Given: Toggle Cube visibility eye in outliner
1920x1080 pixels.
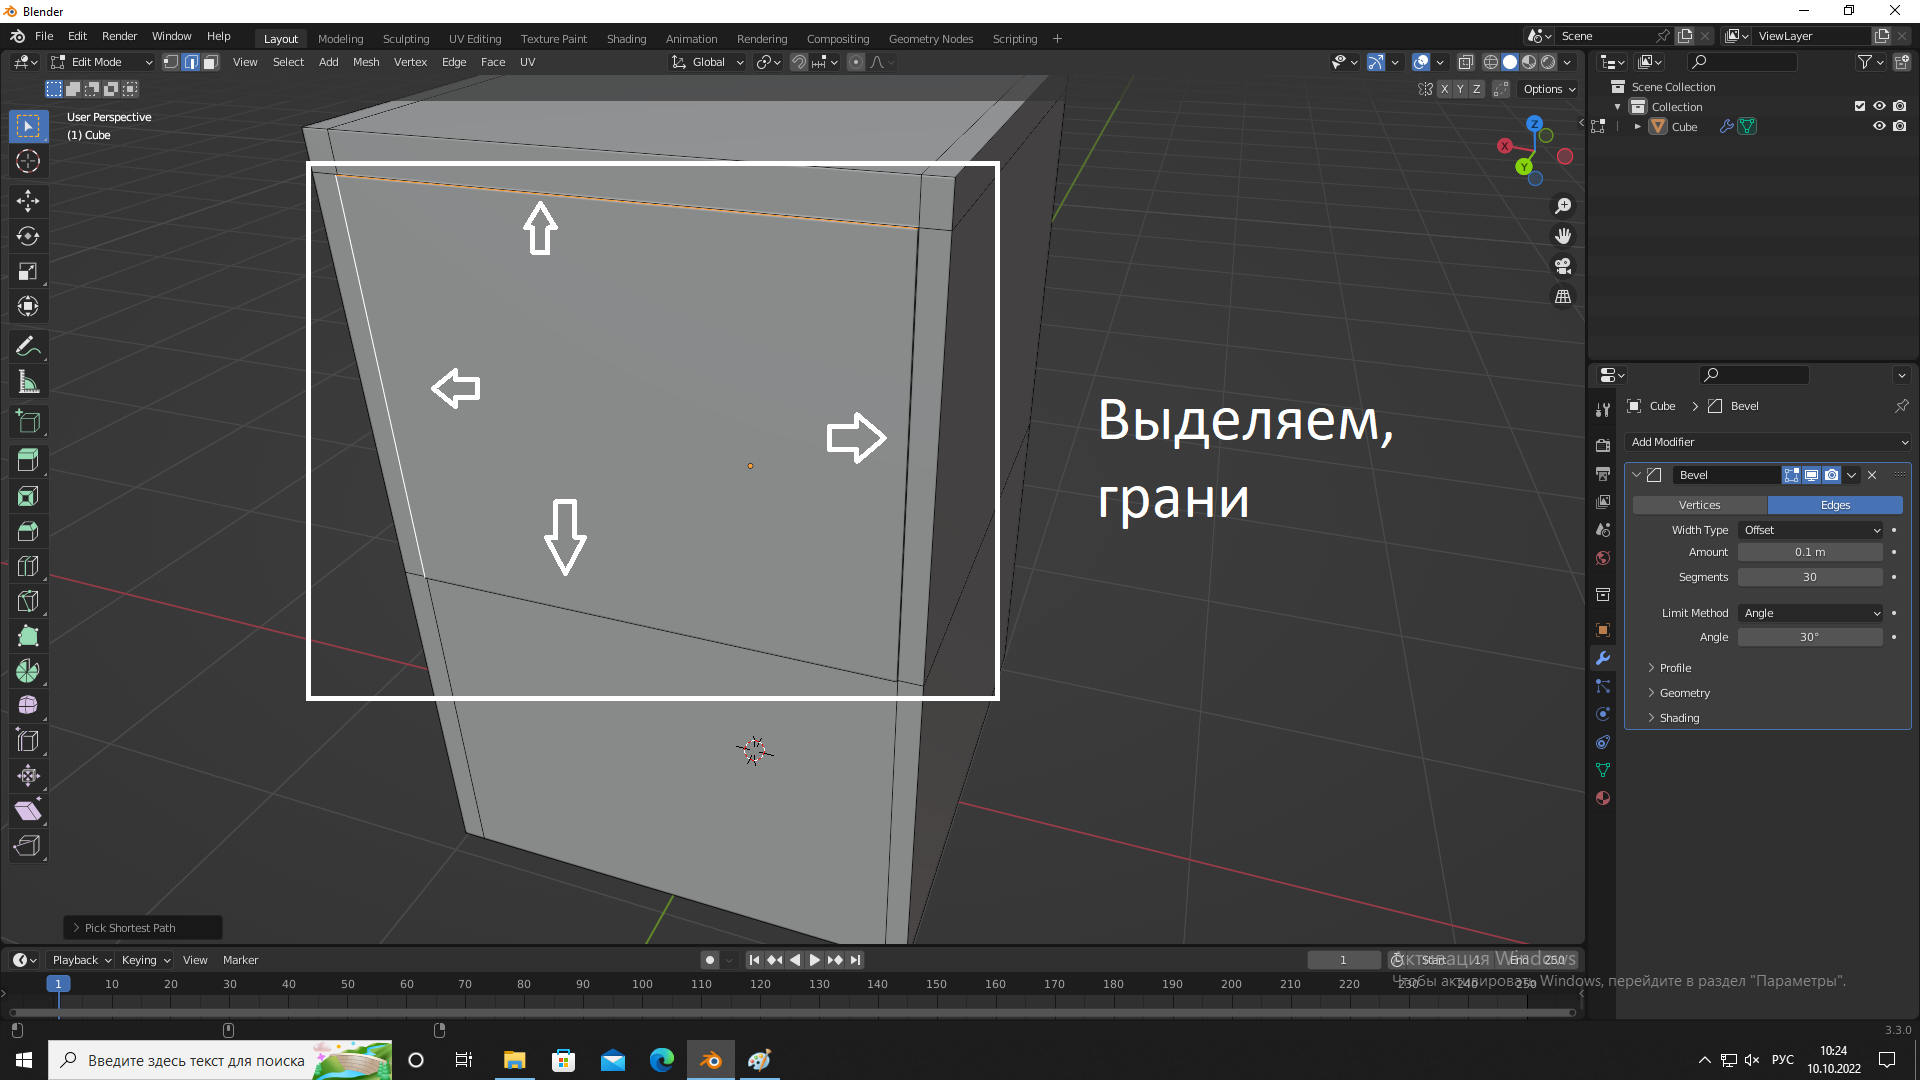Looking at the screenshot, I should (x=1879, y=126).
